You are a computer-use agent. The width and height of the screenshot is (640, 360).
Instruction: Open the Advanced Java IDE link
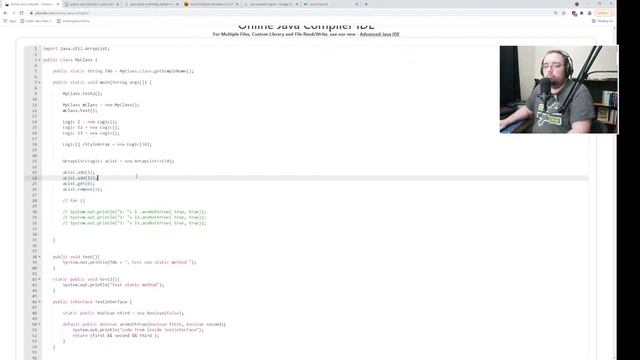[x=379, y=34]
